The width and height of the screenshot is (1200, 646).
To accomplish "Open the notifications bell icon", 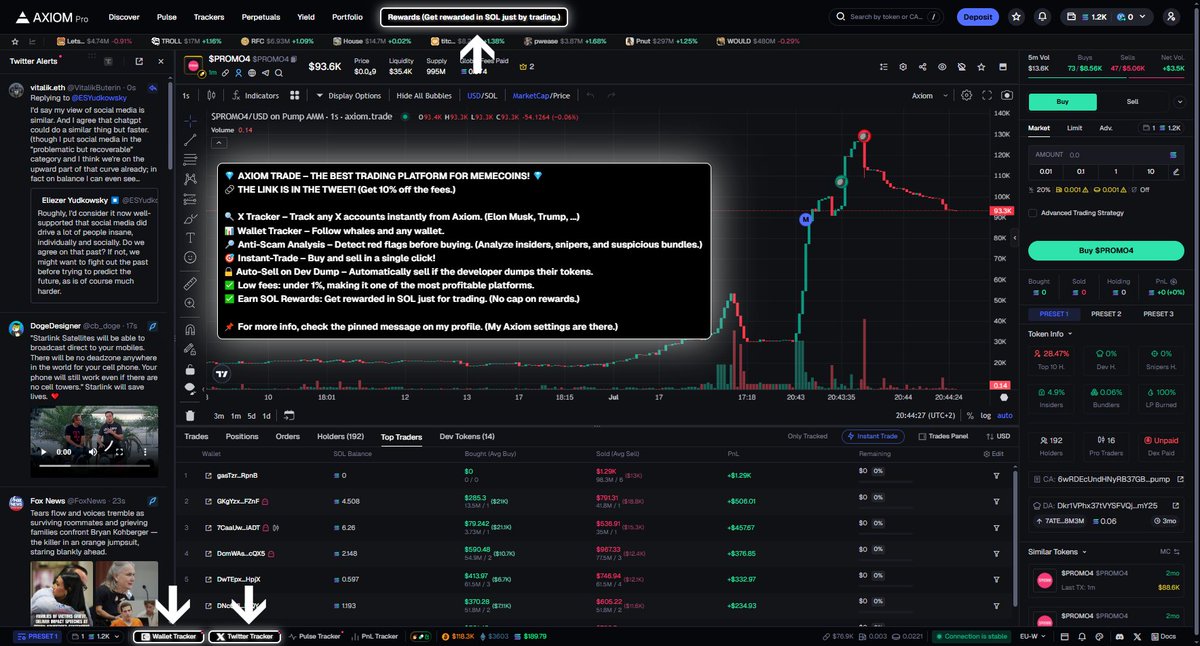I will tap(1043, 17).
